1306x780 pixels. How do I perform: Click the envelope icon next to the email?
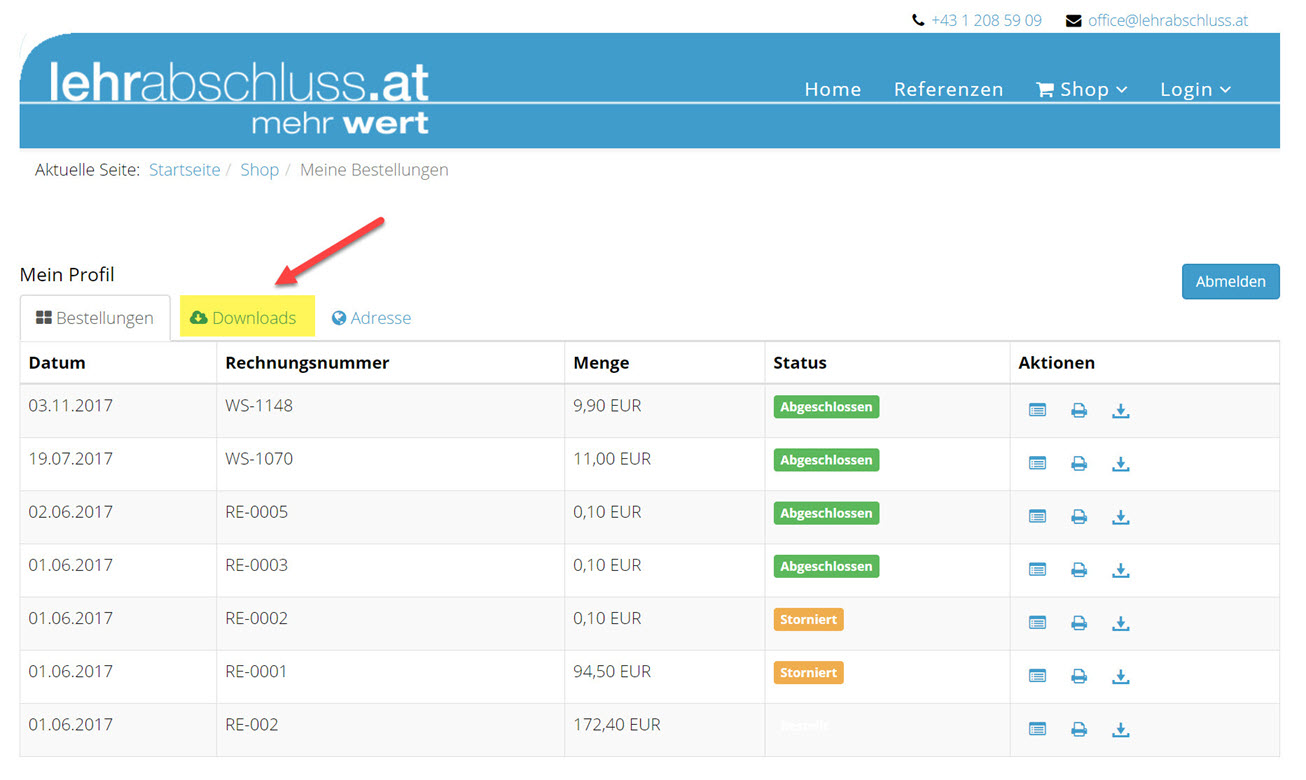point(1073,19)
